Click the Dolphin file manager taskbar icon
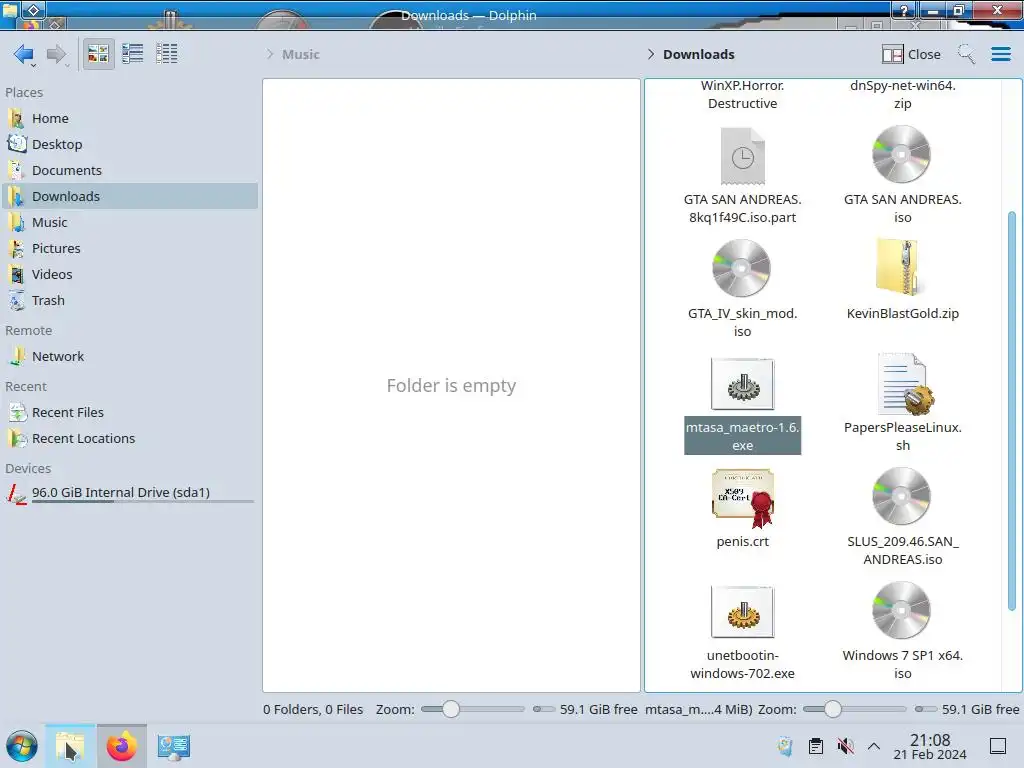 pos(70,746)
